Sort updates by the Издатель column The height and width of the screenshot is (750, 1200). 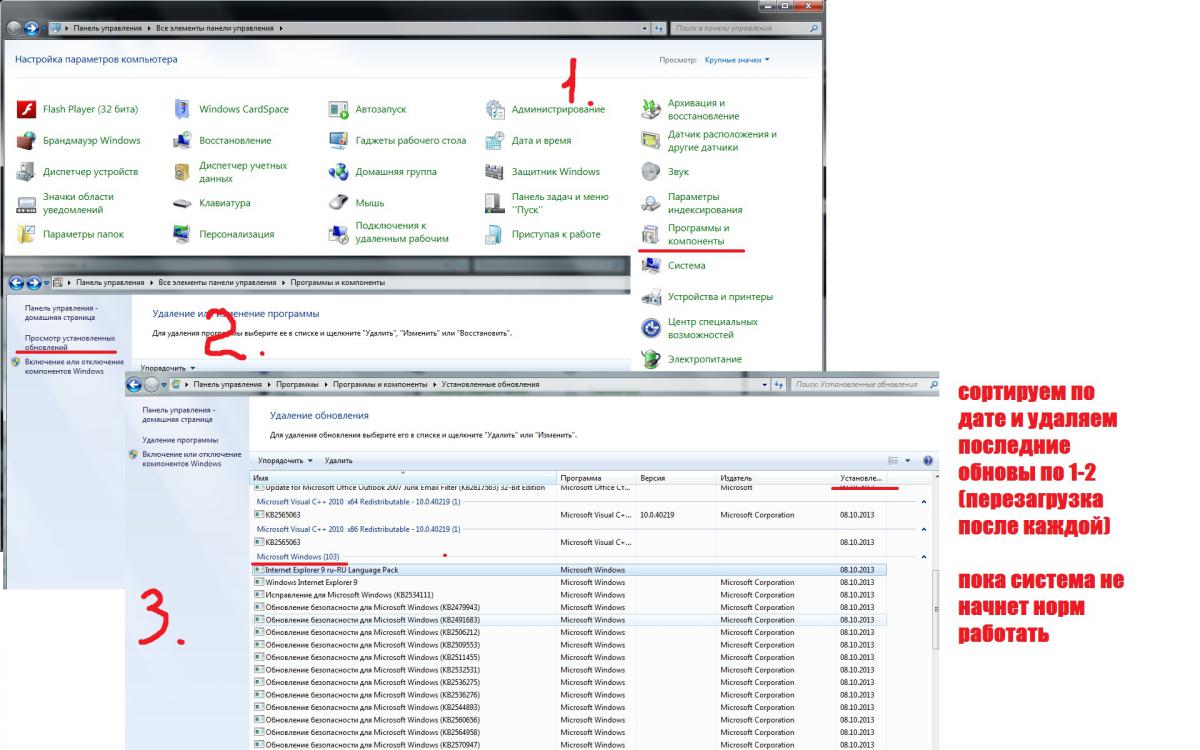776,478
